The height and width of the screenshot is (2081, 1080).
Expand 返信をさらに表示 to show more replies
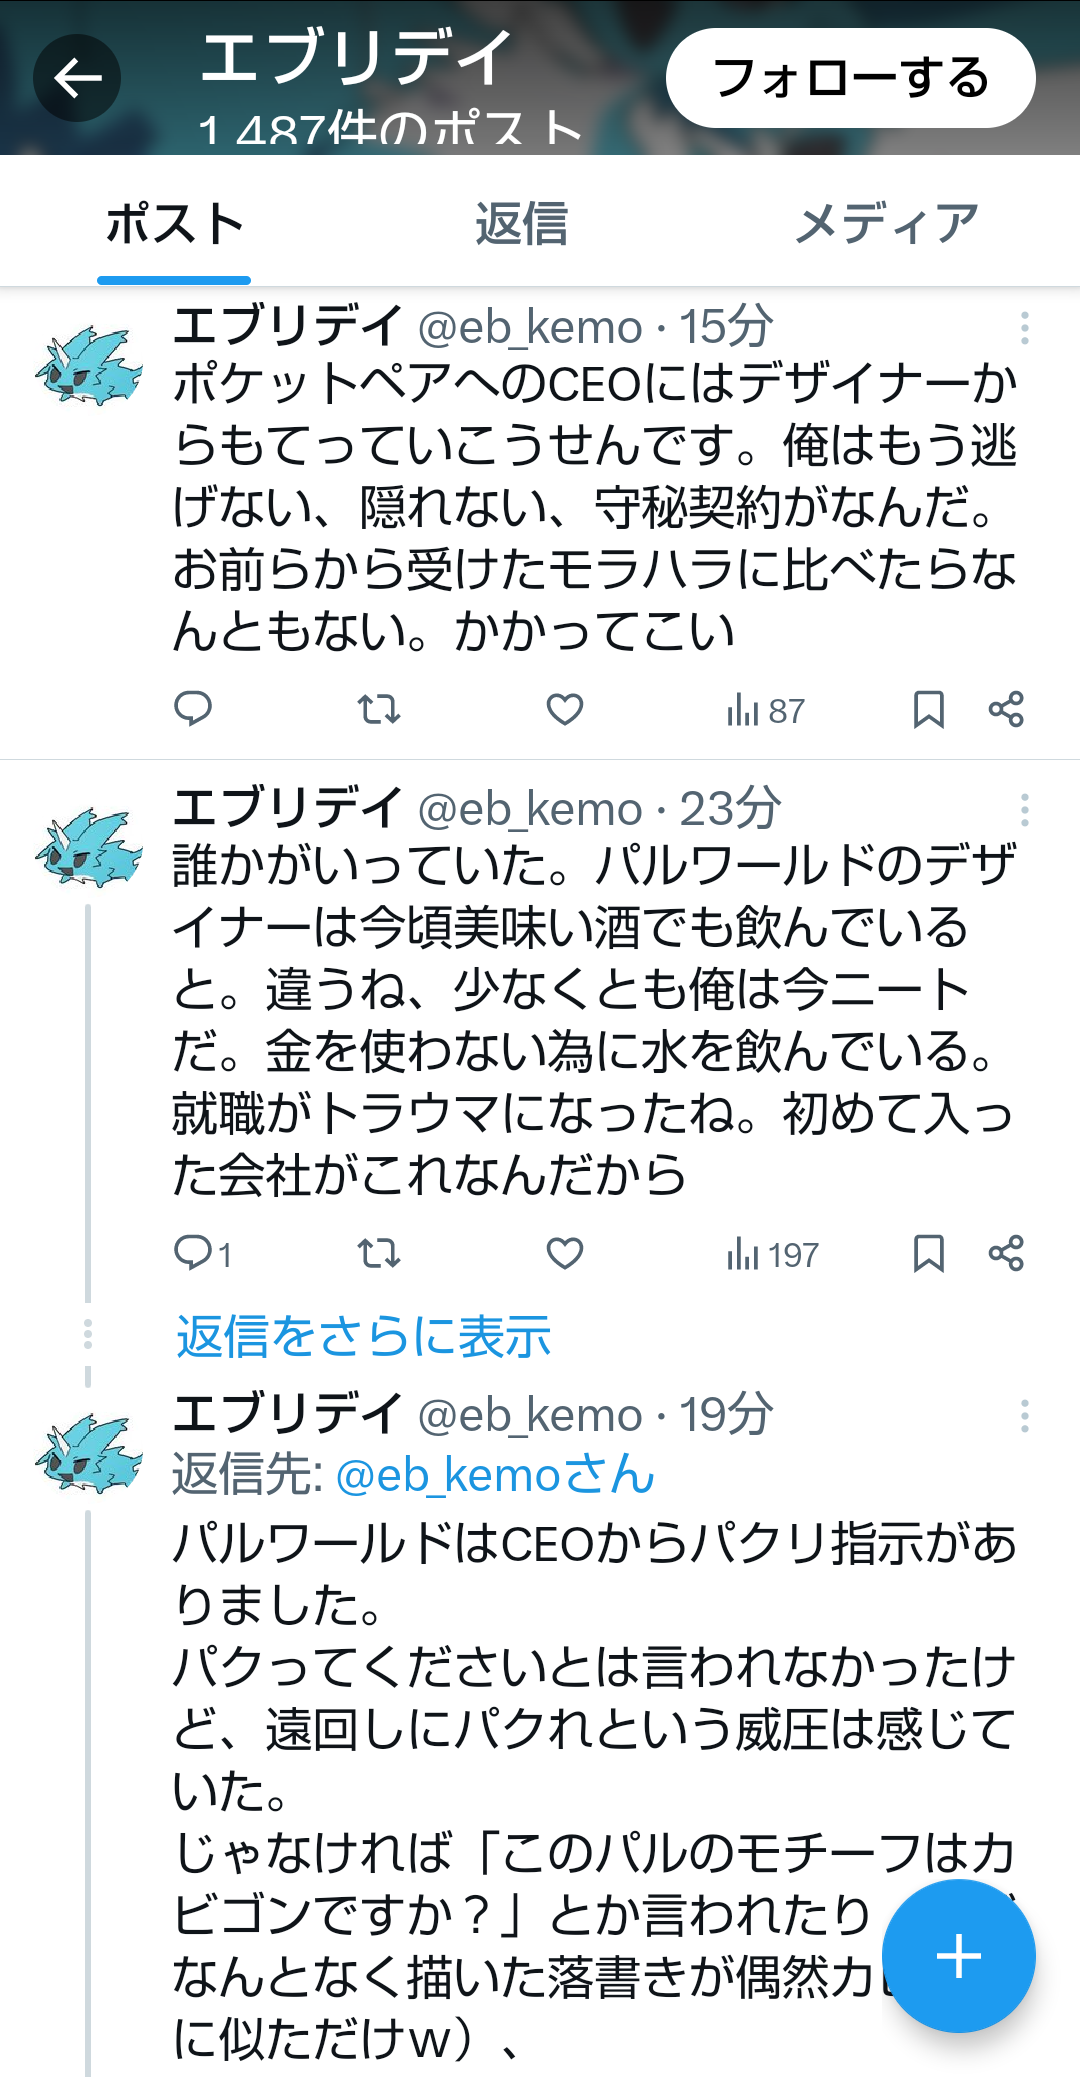point(364,1336)
